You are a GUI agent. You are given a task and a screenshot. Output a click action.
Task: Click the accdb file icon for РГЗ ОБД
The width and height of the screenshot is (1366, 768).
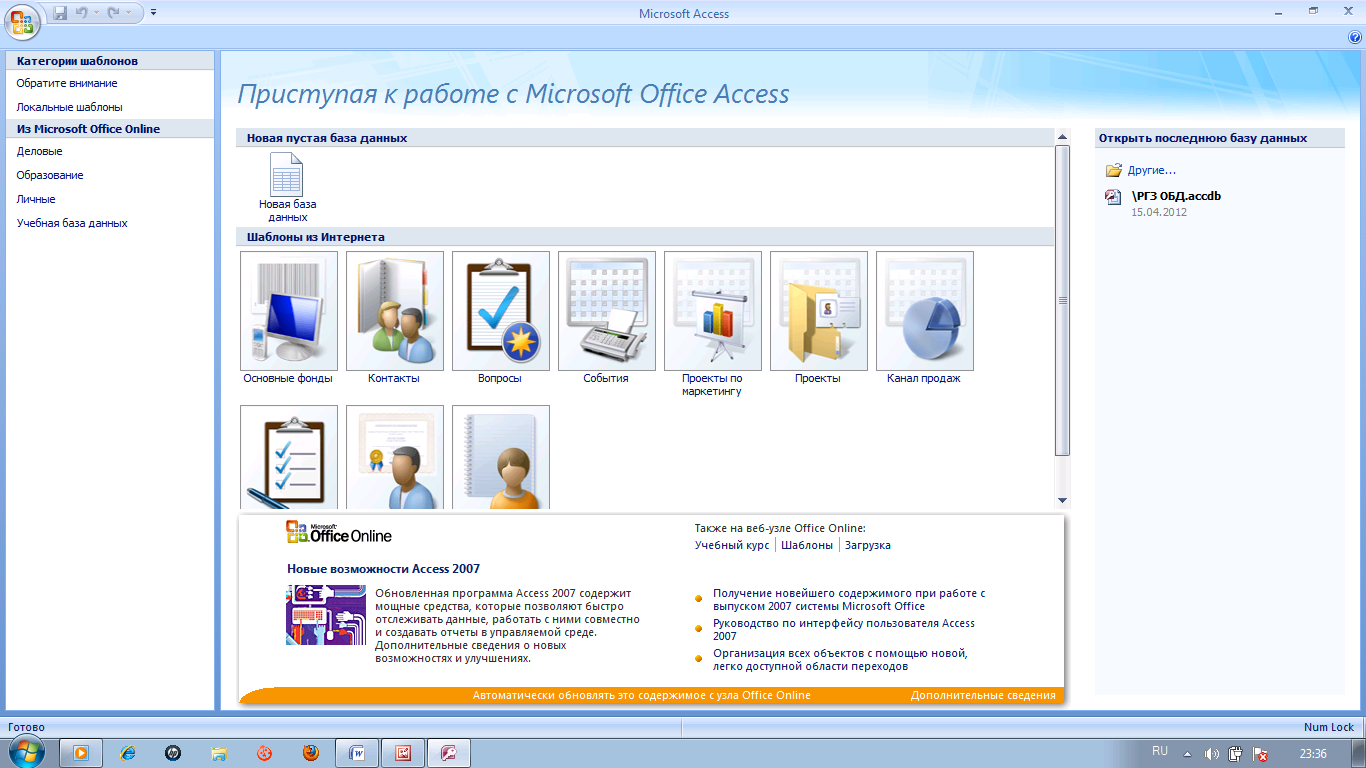pyautogui.click(x=1113, y=197)
